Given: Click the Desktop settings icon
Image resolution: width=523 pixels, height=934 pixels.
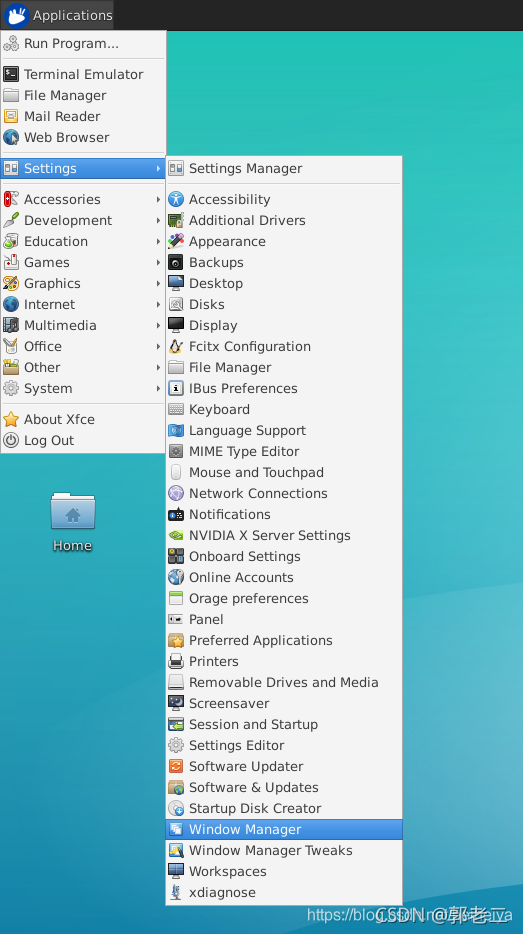Looking at the screenshot, I should pyautogui.click(x=176, y=284).
